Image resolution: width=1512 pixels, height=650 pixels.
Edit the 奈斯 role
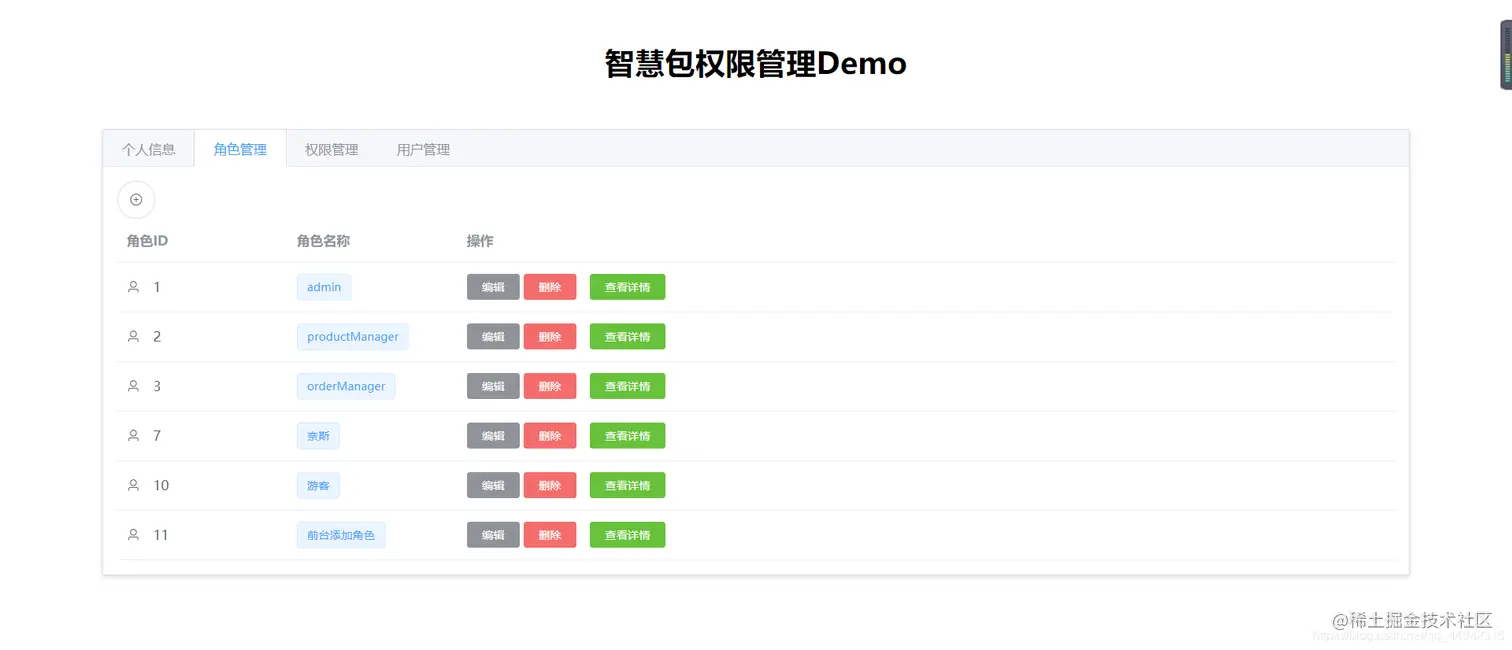pos(493,436)
